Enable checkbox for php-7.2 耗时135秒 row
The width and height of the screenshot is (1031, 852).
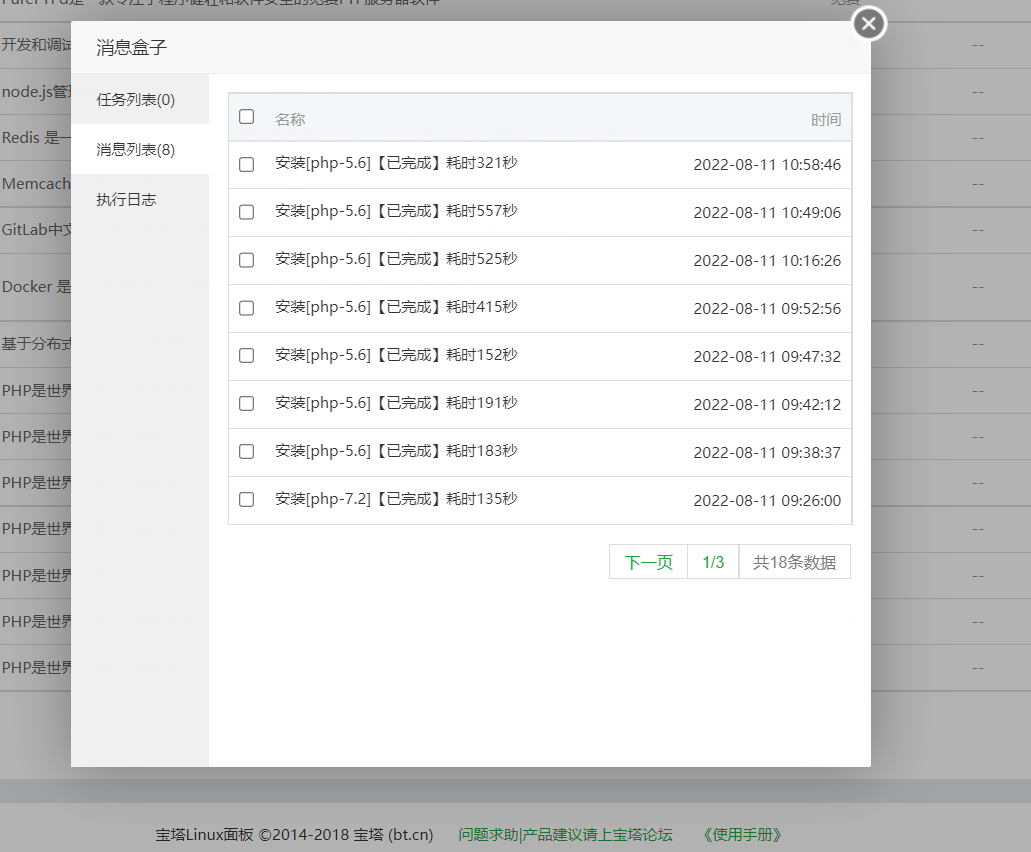pos(247,500)
